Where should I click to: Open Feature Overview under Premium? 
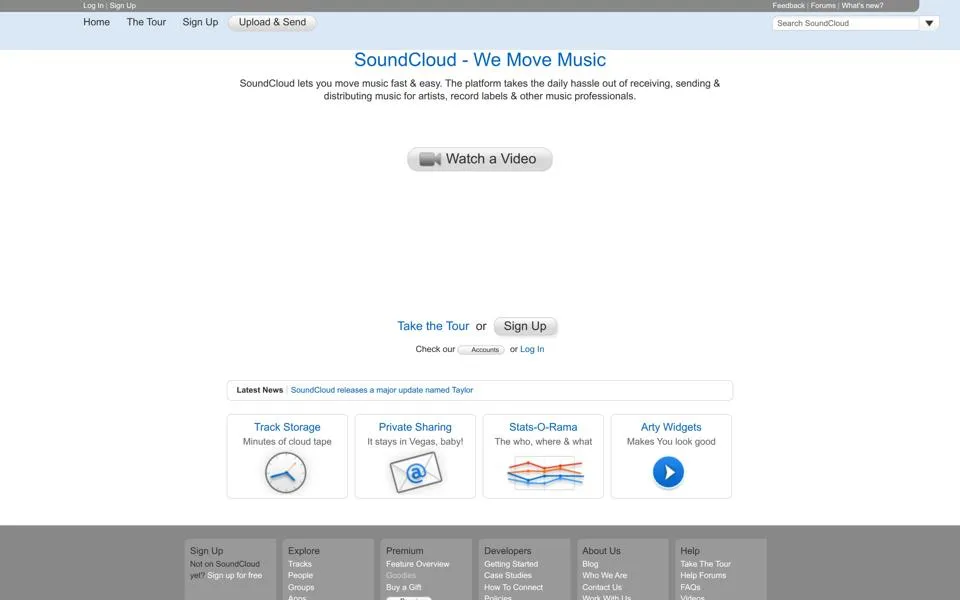[x=418, y=564]
